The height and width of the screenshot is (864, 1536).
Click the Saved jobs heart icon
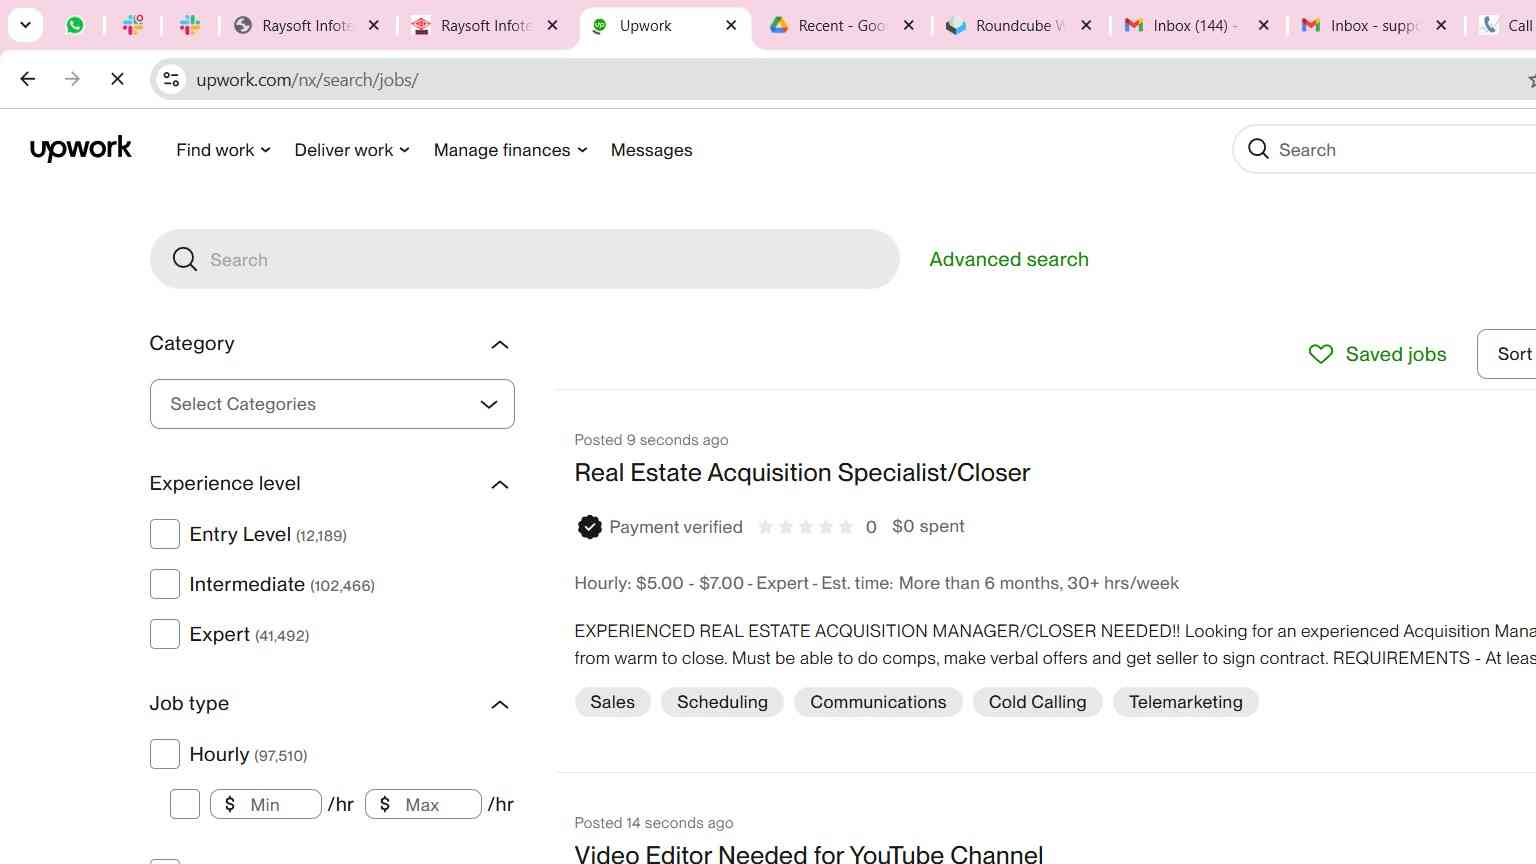tap(1321, 354)
